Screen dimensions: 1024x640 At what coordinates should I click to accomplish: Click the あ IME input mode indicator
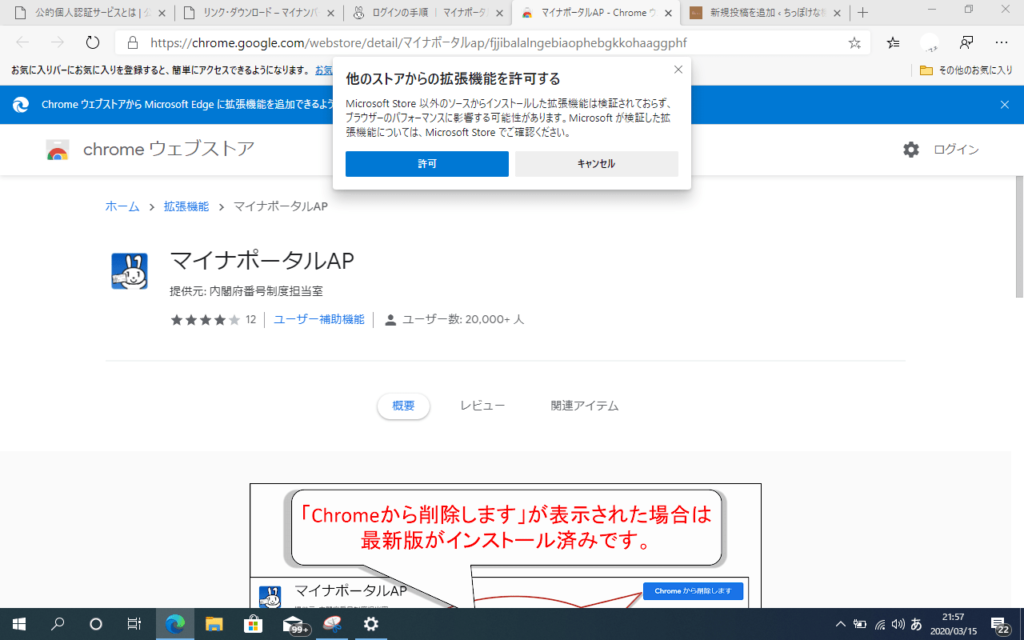[916, 624]
